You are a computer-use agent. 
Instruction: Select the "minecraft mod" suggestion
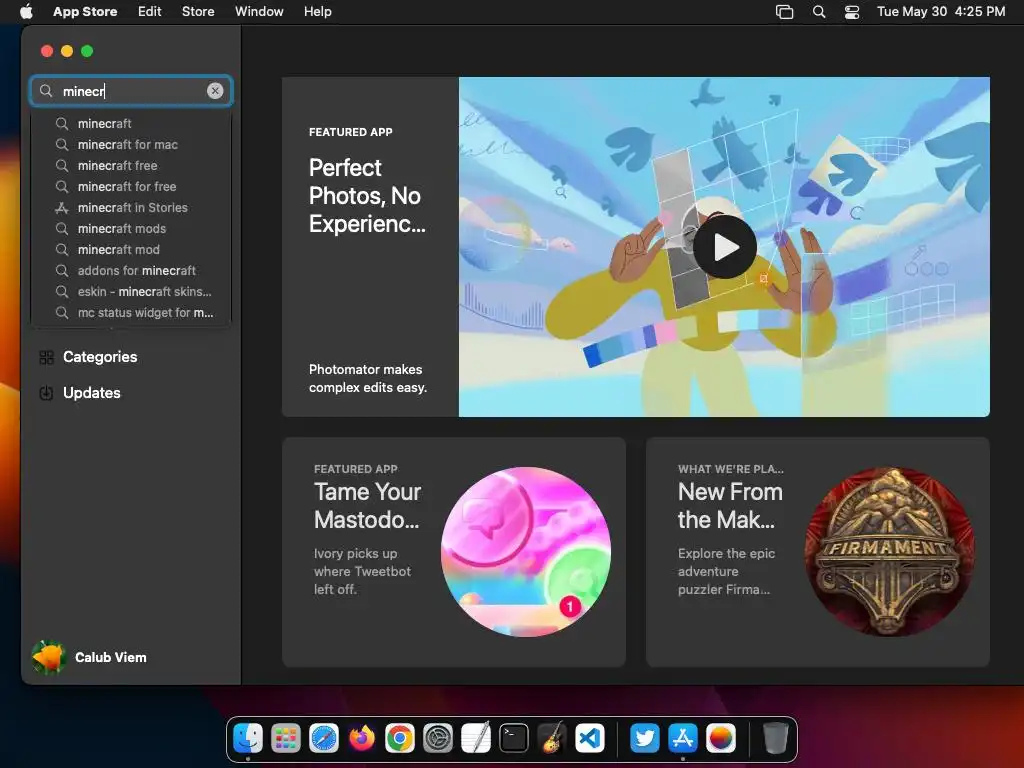(131, 249)
